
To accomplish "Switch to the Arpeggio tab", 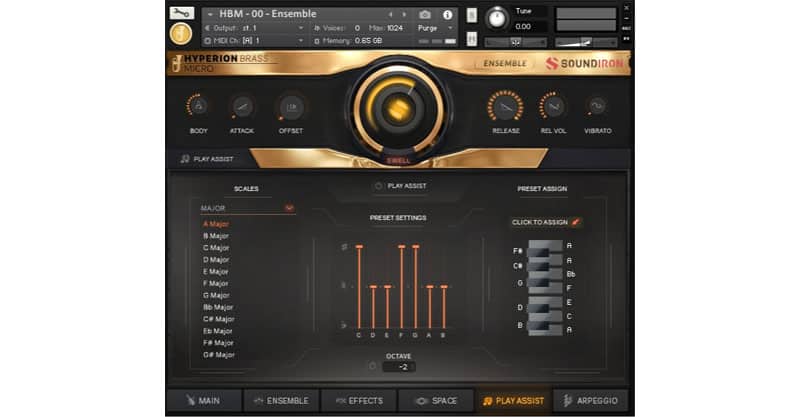I will (590, 401).
